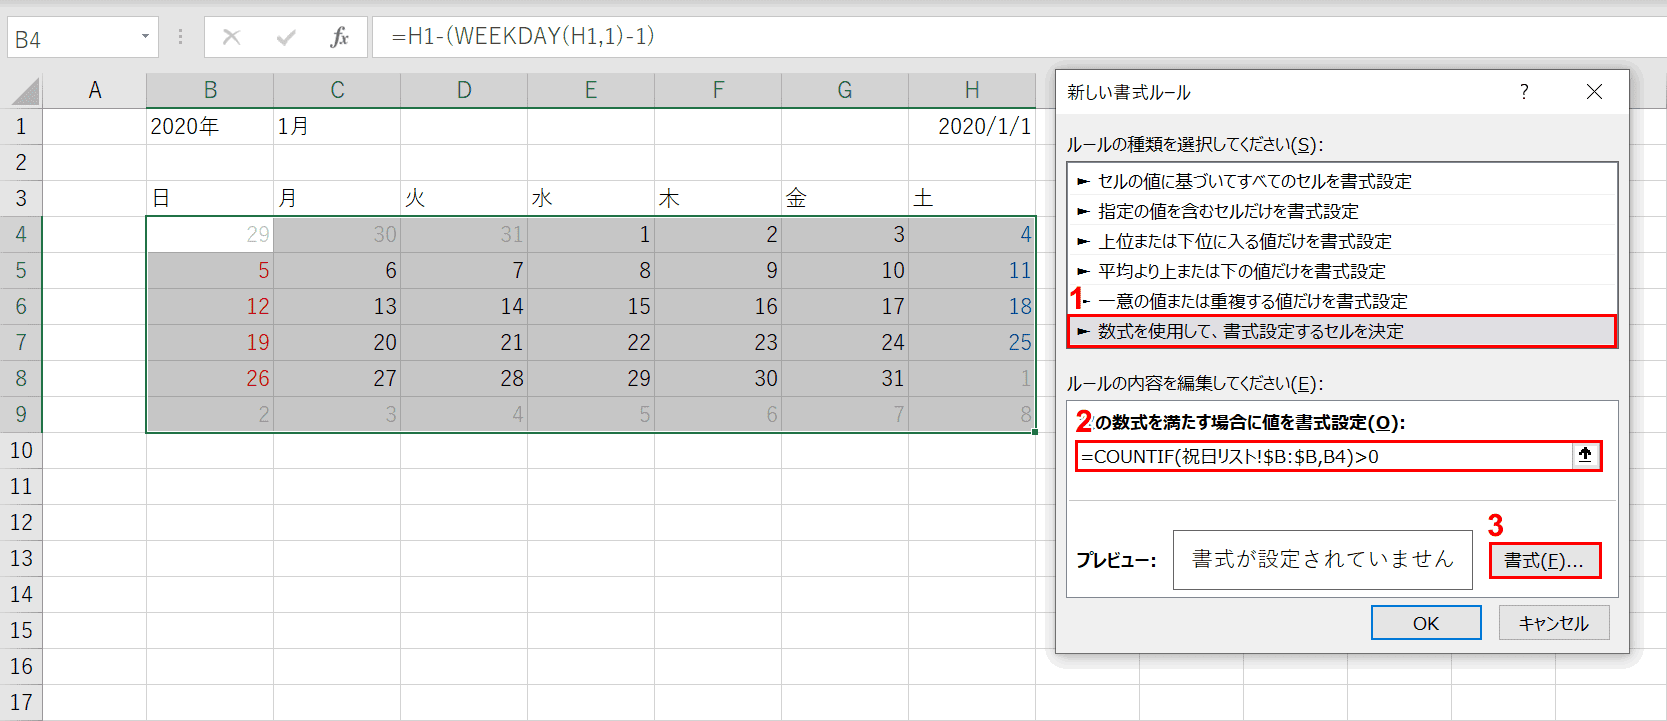The width and height of the screenshot is (1667, 721).
Task: Select rule type セルの値に基づいてすべてのセルを書式設定
Action: coord(1341,181)
